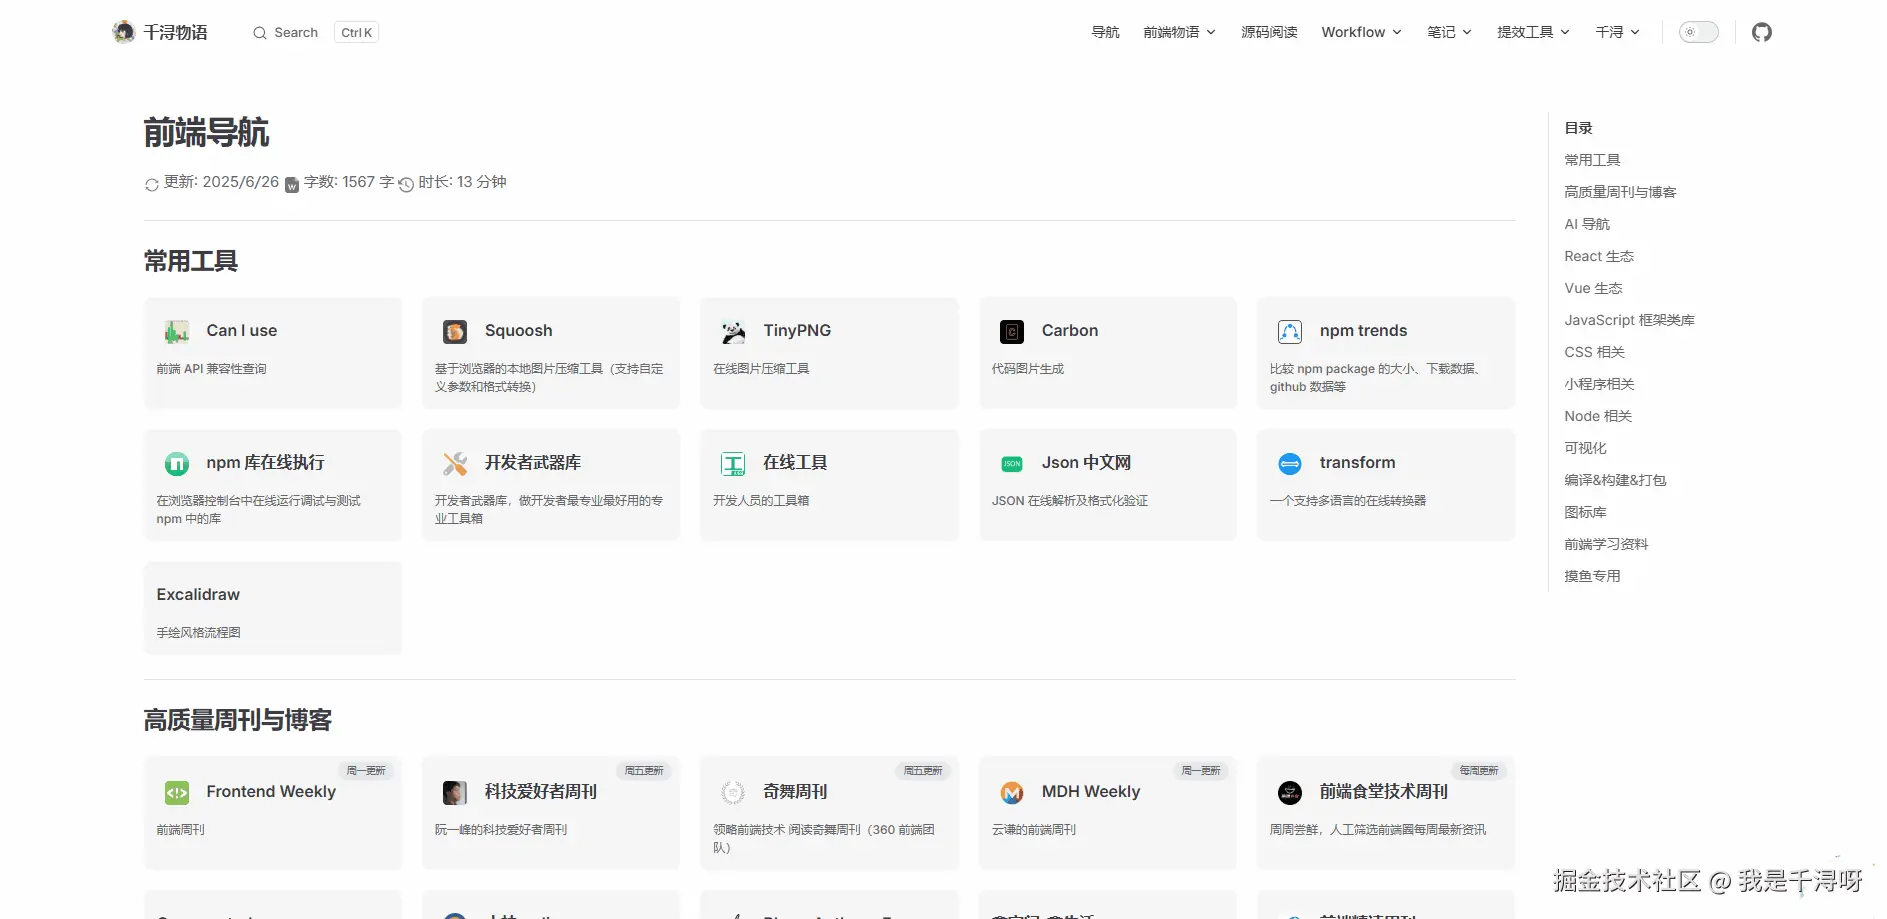This screenshot has width=1887, height=919.
Task: Jump to CSS 相关 in the outline
Action: point(1595,352)
